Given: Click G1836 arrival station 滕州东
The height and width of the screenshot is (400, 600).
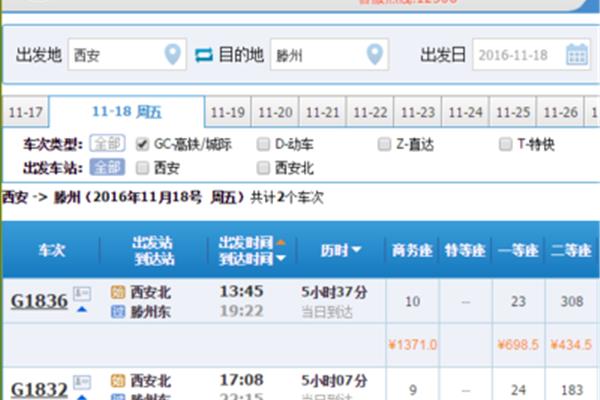Looking at the screenshot, I should (x=150, y=312).
